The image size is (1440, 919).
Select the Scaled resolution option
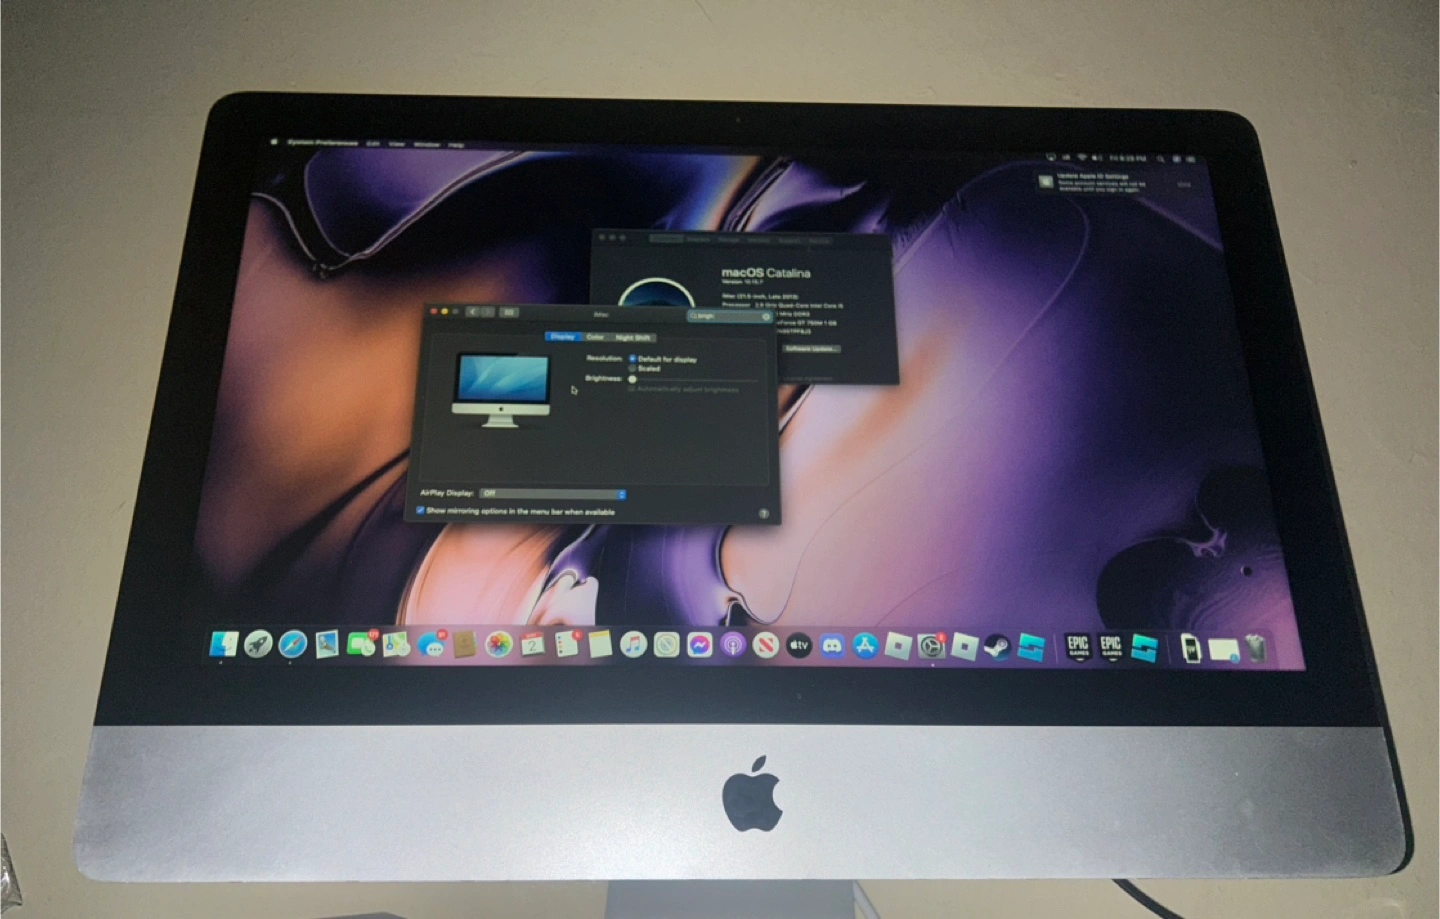(x=633, y=368)
